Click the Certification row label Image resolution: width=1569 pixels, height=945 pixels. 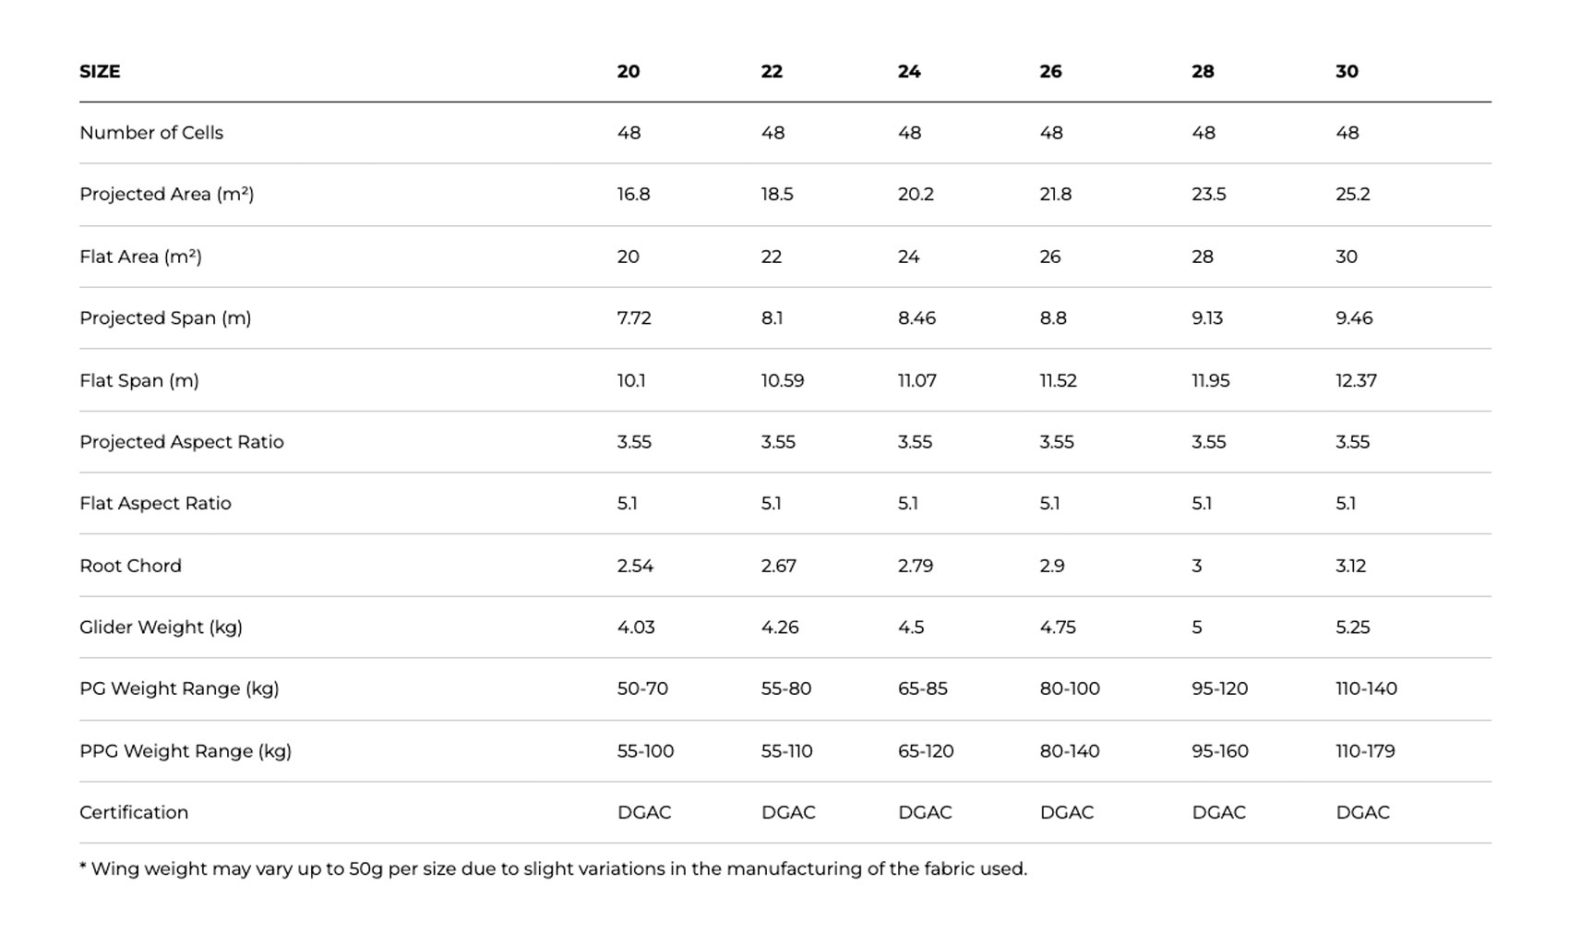point(134,812)
